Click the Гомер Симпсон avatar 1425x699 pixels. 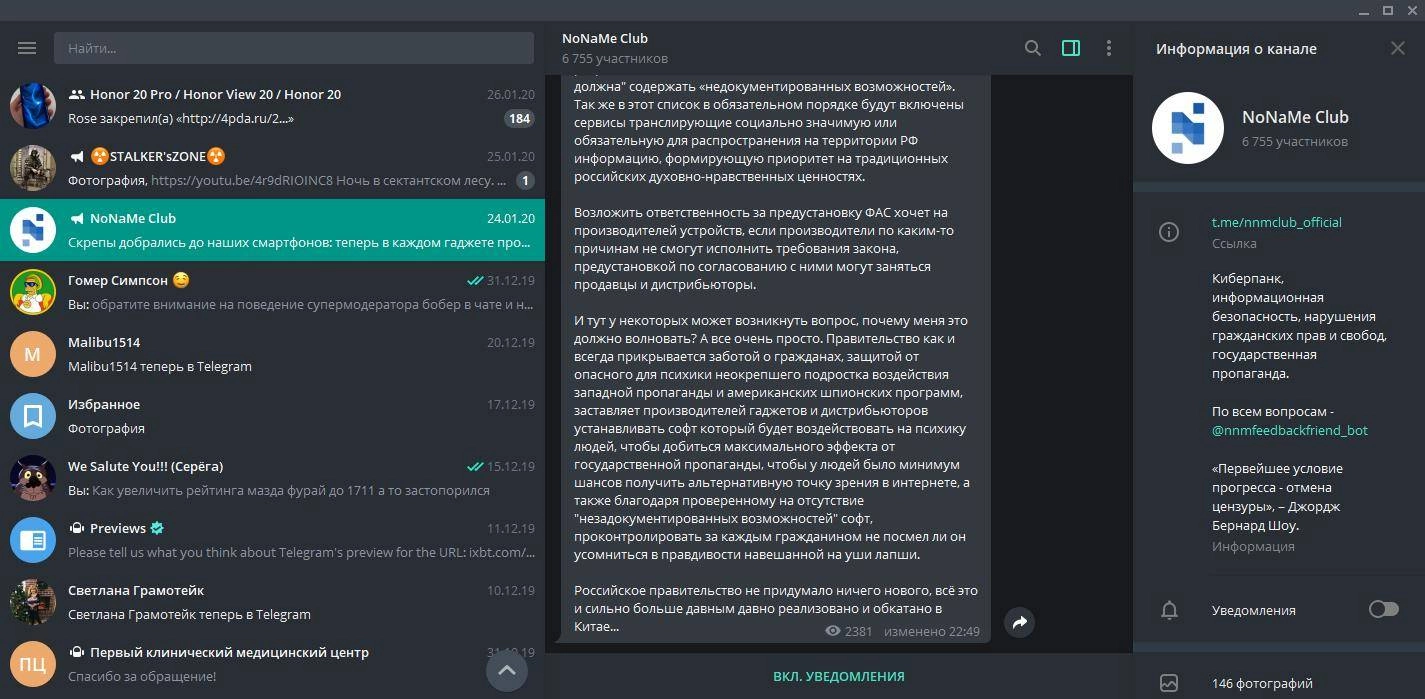pos(32,292)
